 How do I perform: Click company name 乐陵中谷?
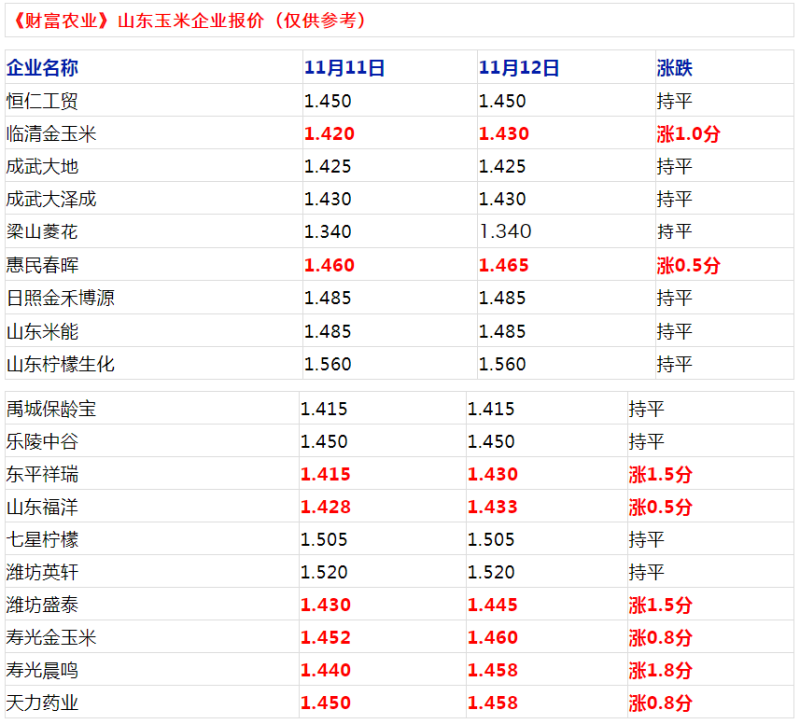pyautogui.click(x=42, y=441)
